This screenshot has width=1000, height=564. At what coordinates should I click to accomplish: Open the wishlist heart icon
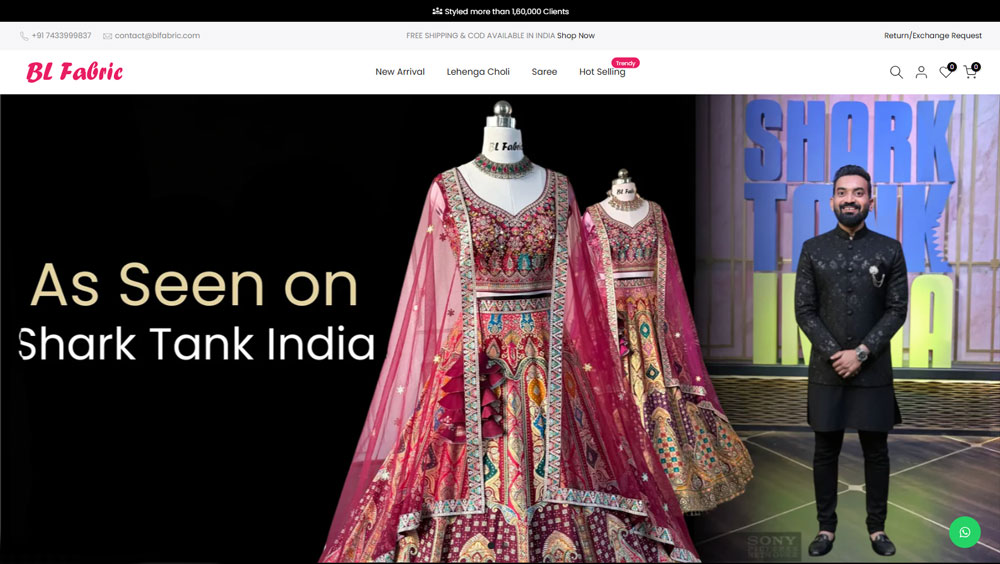tap(946, 72)
